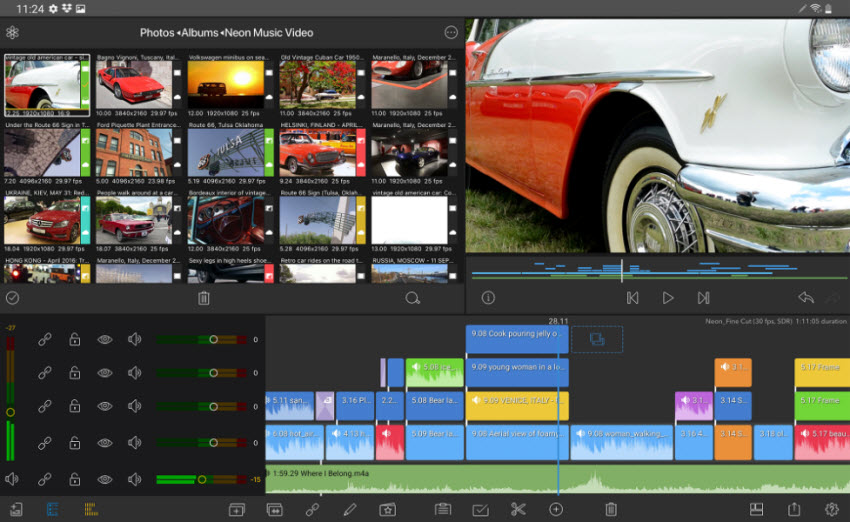Hide the topmost video track with eye icon
Viewport: 850px width, 522px height.
[x=105, y=339]
